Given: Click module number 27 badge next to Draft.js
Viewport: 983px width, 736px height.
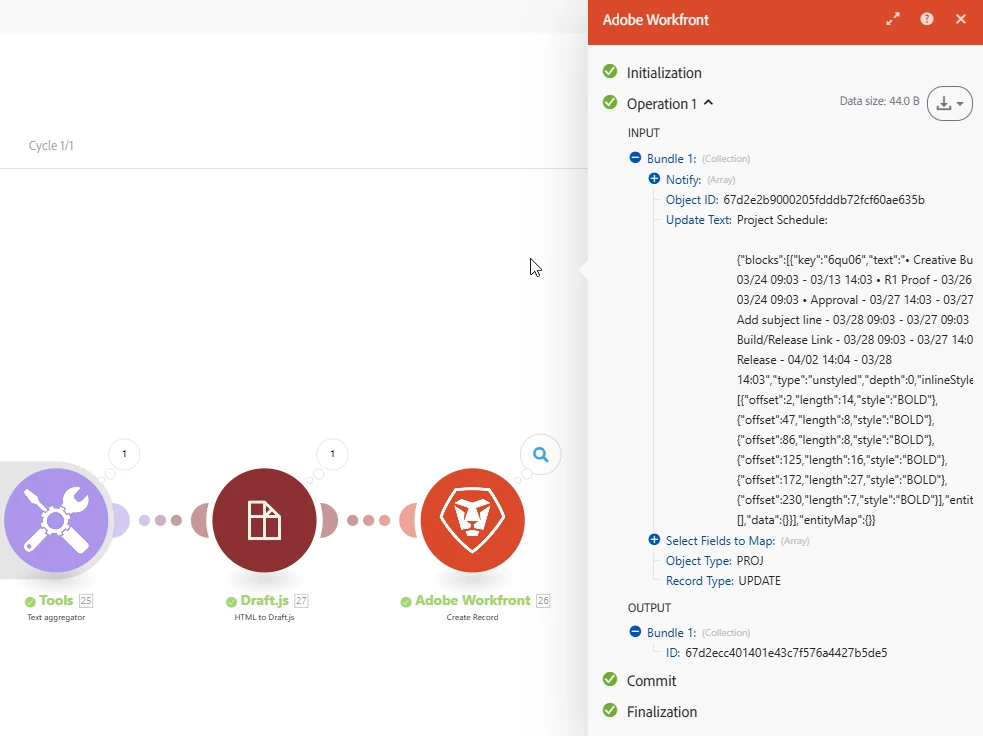Looking at the screenshot, I should 302,601.
